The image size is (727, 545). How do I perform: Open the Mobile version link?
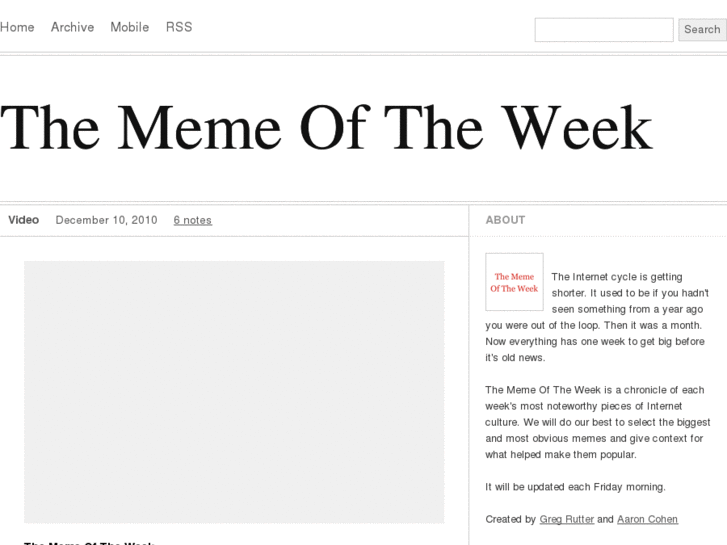click(129, 28)
